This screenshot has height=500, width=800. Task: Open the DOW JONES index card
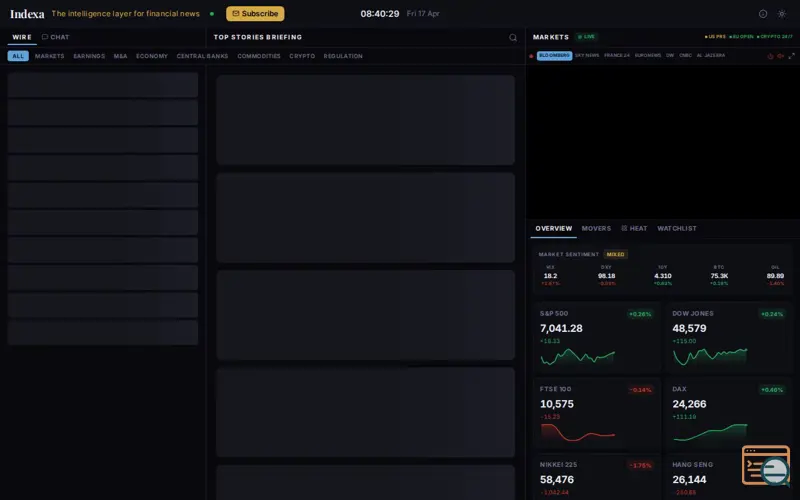click(x=729, y=338)
